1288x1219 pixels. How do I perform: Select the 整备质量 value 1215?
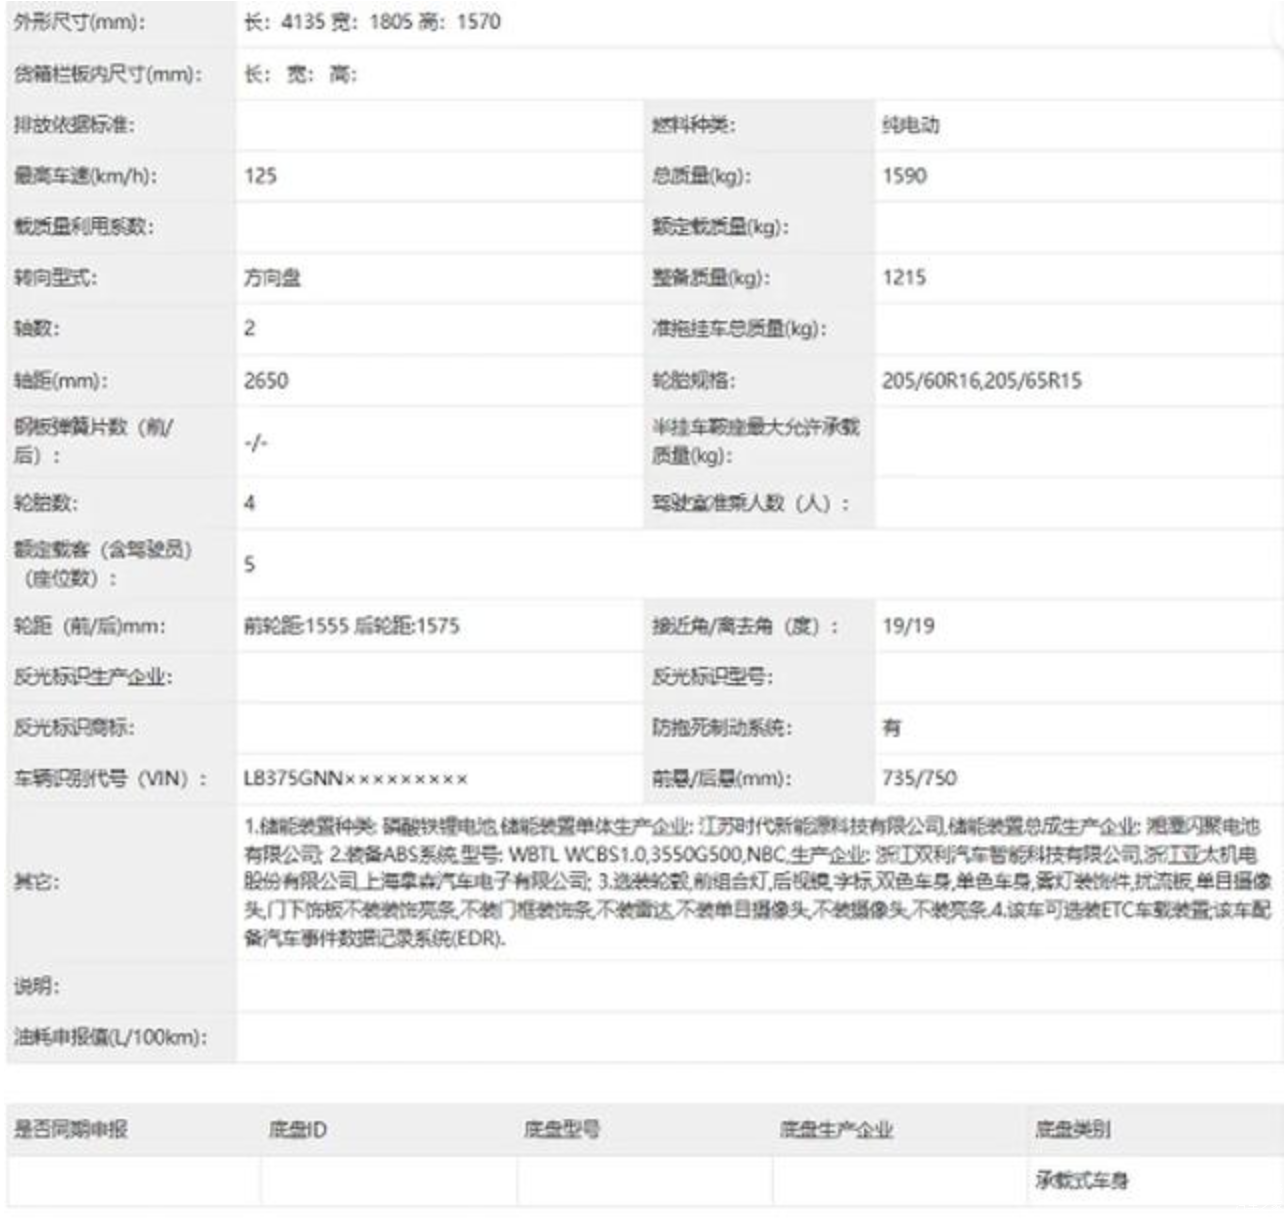[904, 278]
